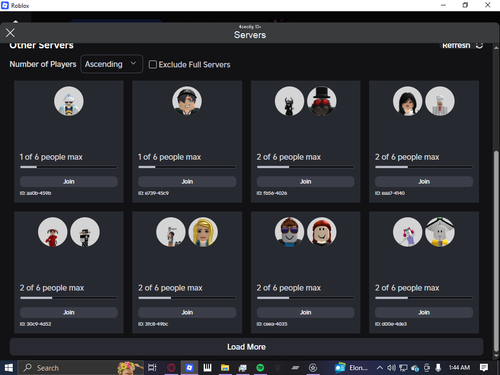Click the player-count bar of server aa0b-459b
Viewport: 500px width, 375px height.
[x=69, y=167]
